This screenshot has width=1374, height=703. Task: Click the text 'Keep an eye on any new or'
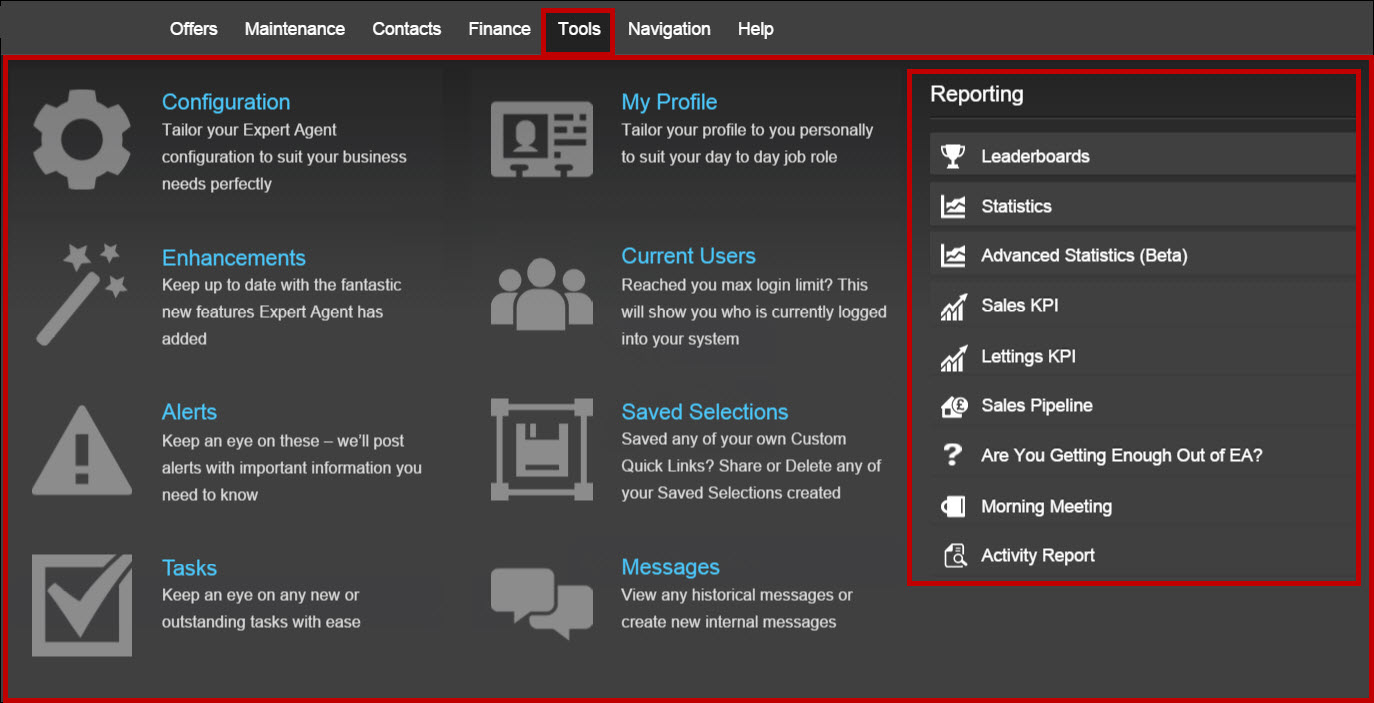pyautogui.click(x=261, y=595)
